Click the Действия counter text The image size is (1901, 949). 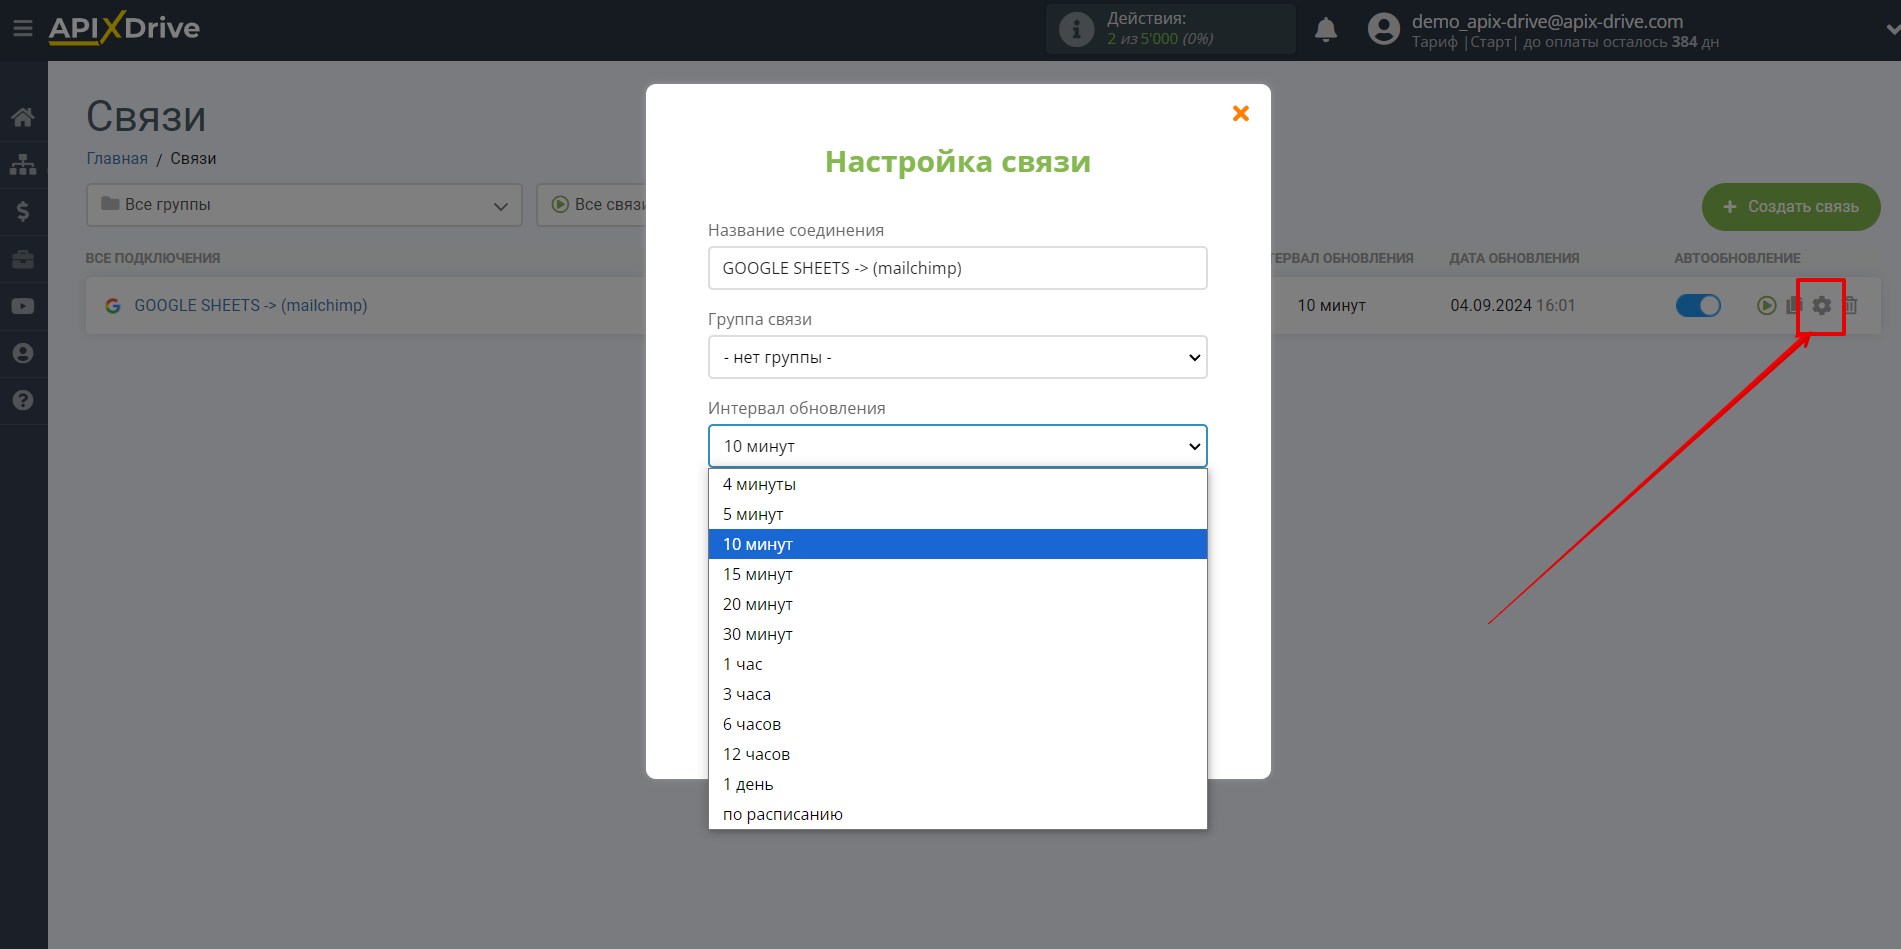click(x=1160, y=29)
